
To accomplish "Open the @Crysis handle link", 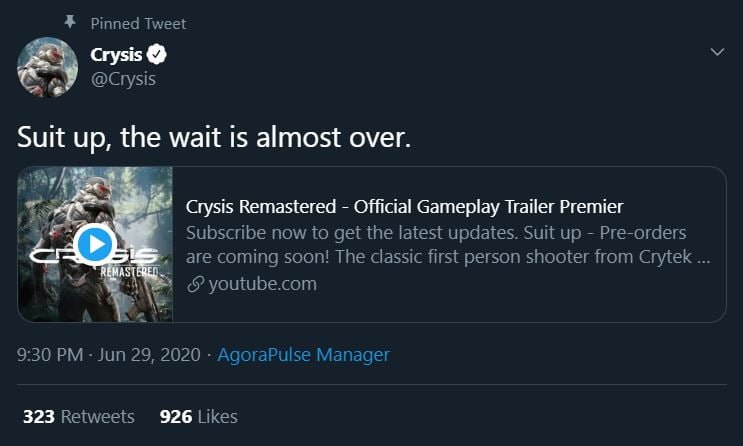I will click(x=122, y=79).
